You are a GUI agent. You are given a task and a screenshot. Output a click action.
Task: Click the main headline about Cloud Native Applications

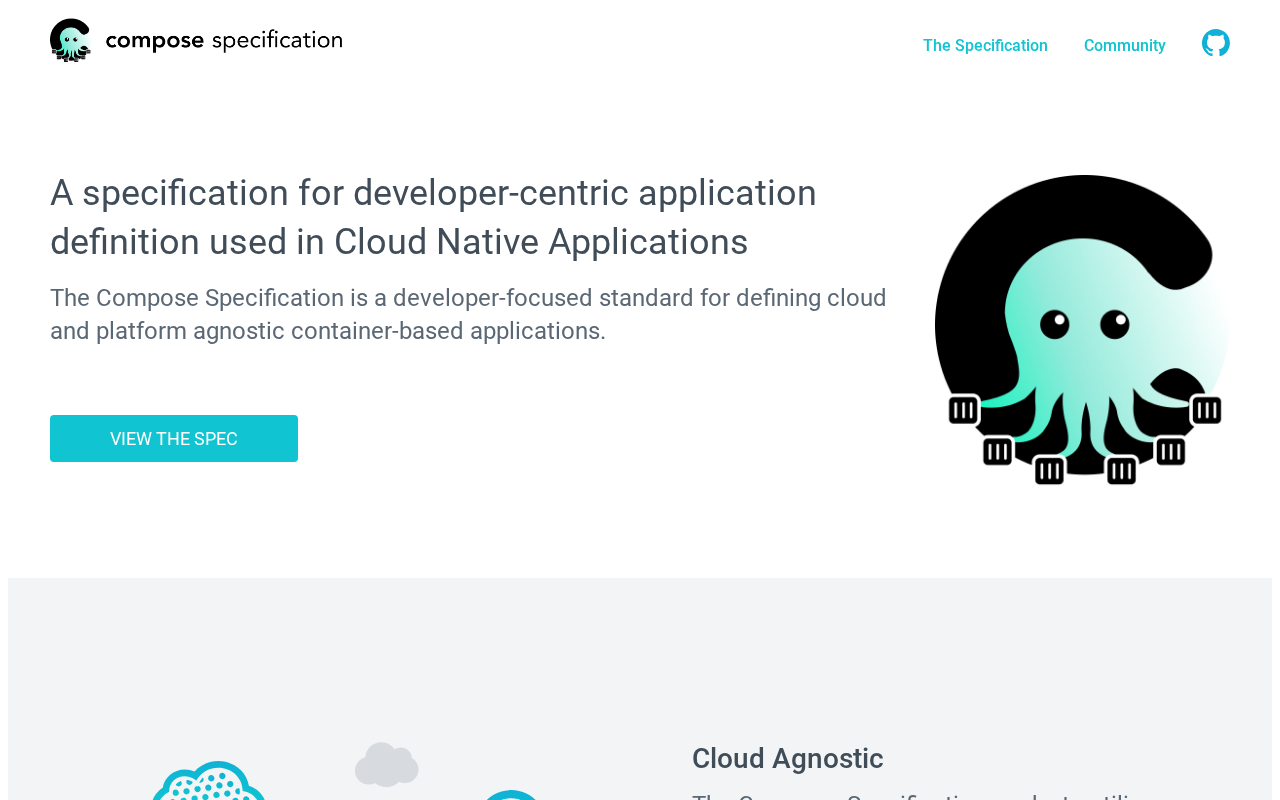433,217
